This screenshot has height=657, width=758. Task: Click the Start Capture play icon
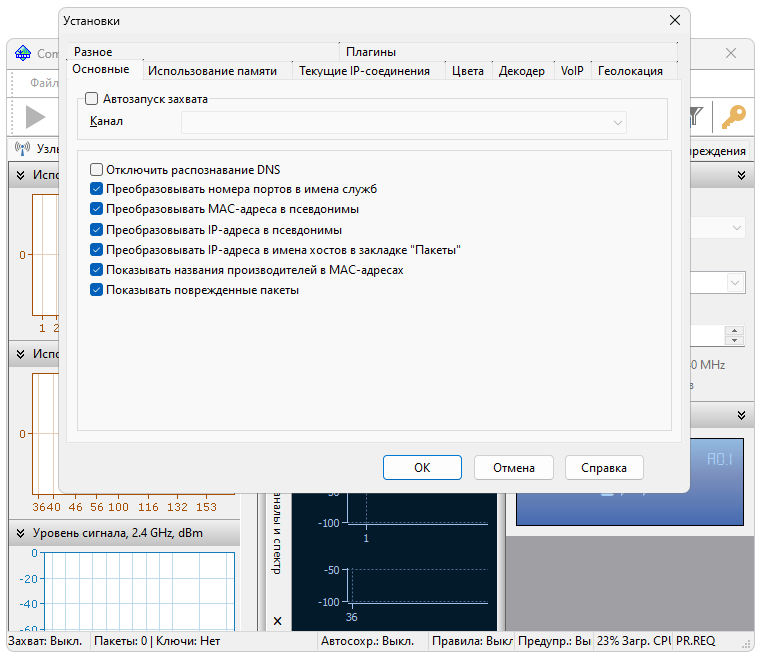pos(36,117)
